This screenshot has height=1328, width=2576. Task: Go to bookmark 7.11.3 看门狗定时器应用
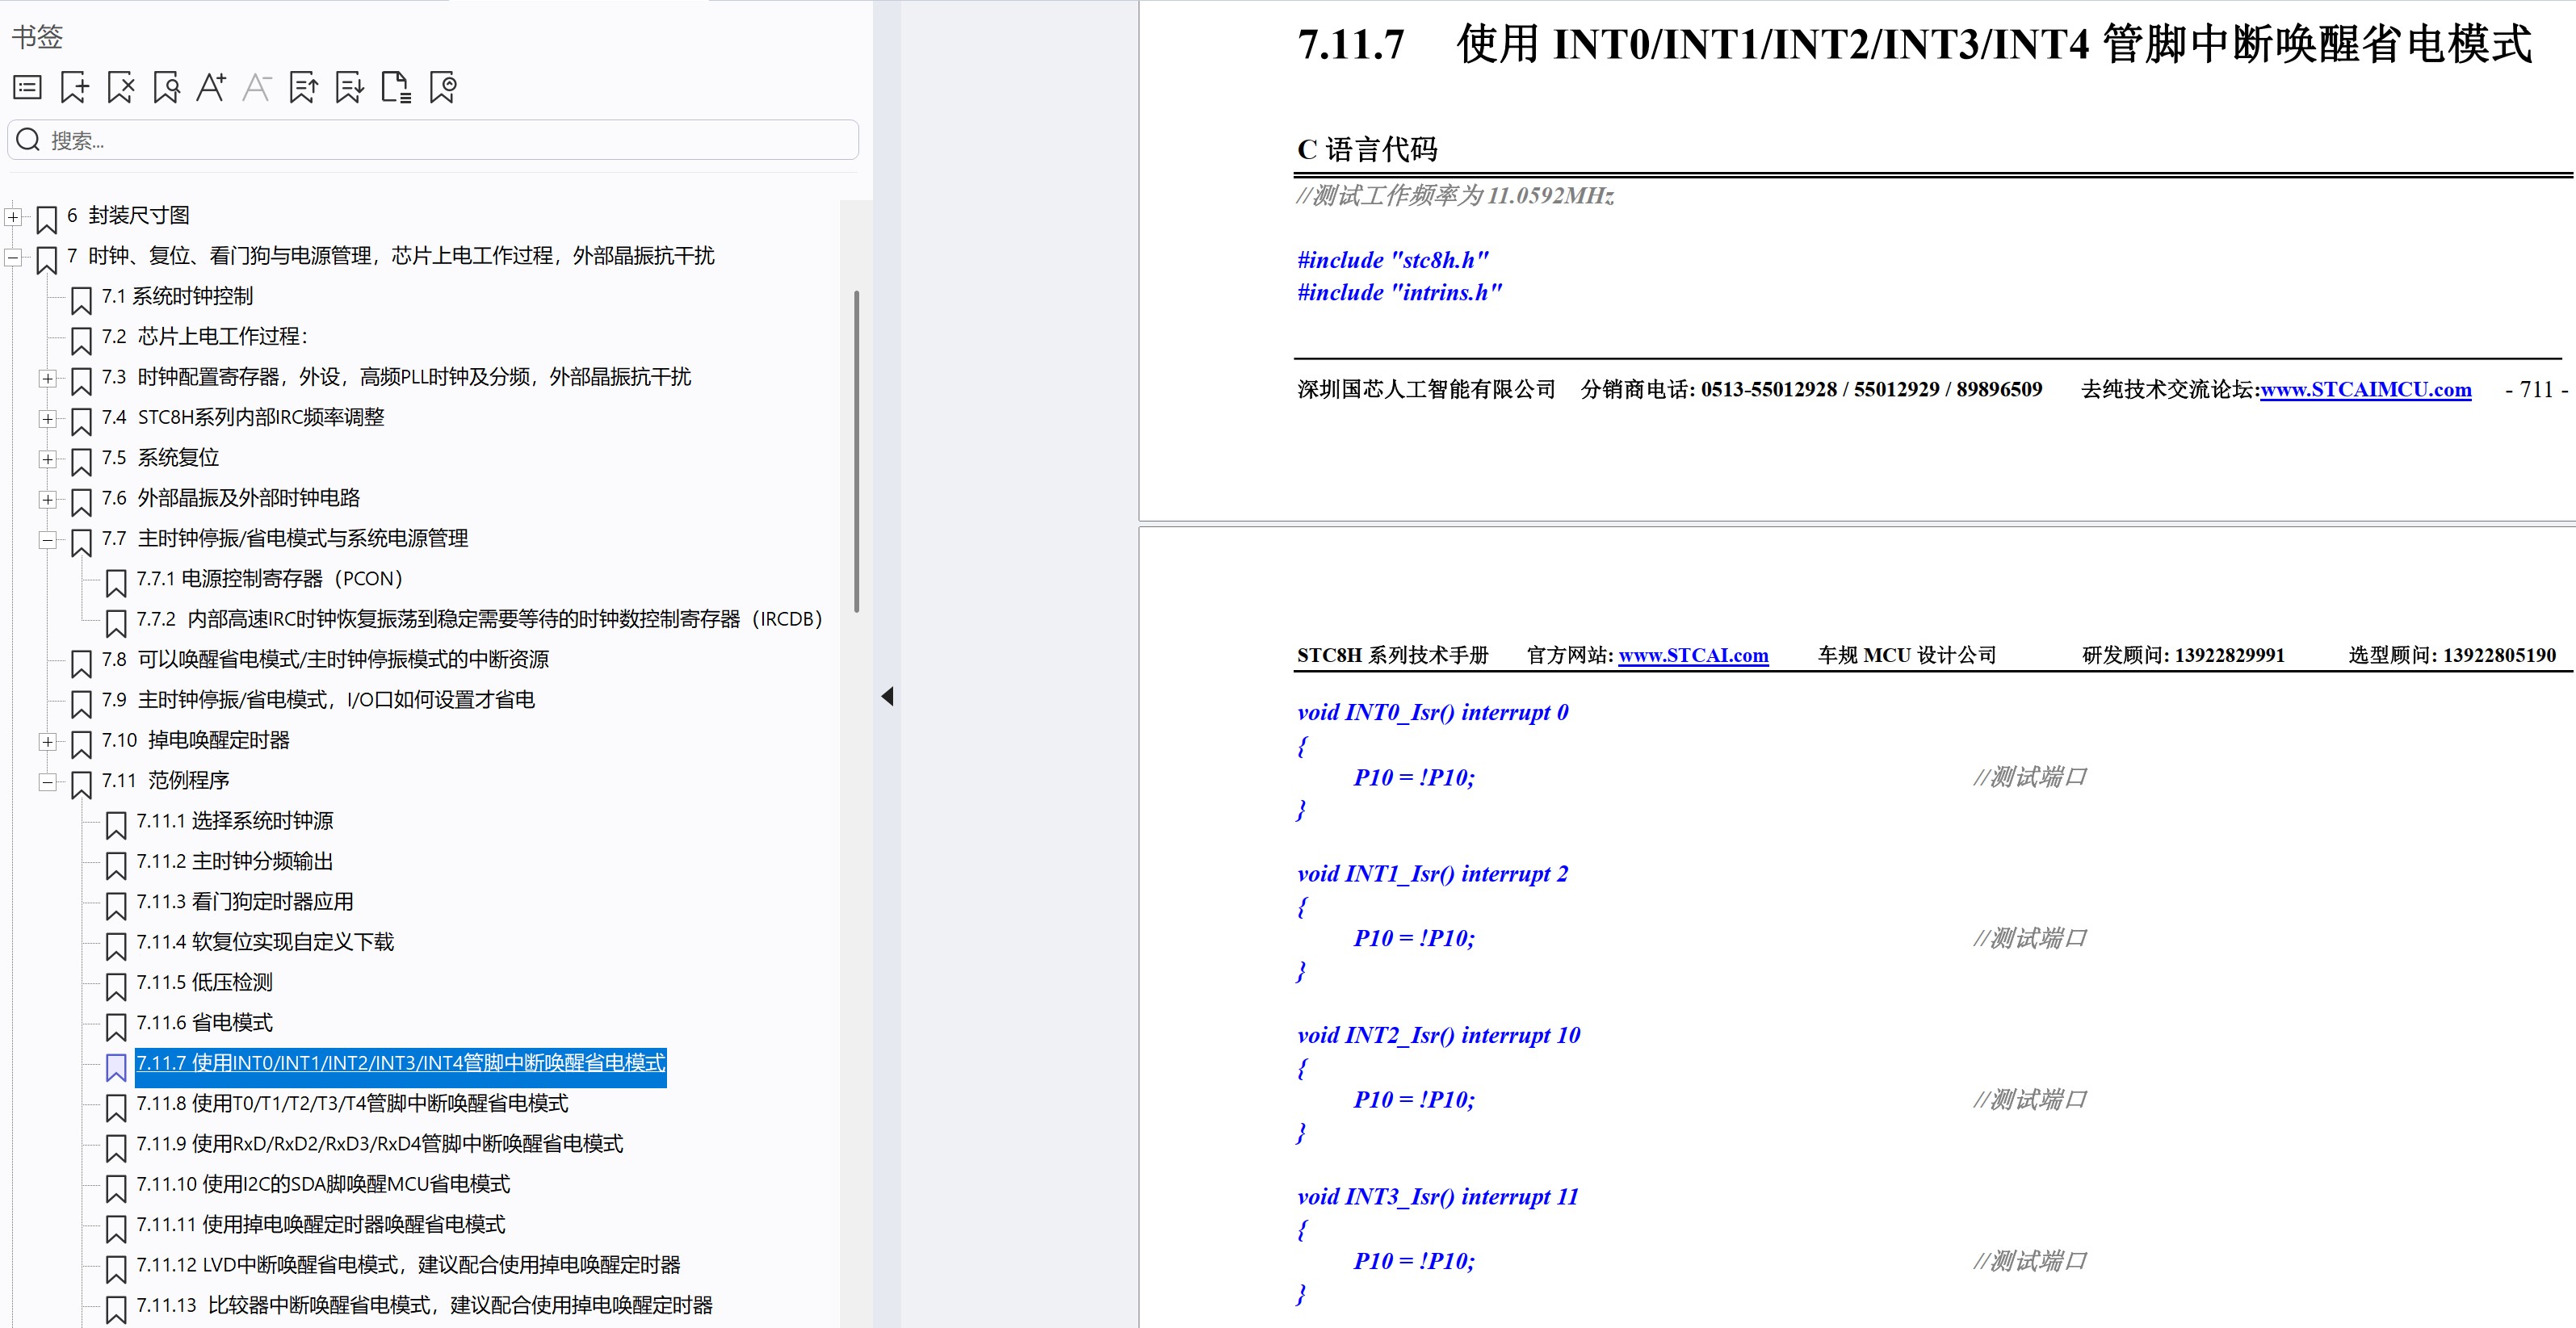click(x=245, y=902)
